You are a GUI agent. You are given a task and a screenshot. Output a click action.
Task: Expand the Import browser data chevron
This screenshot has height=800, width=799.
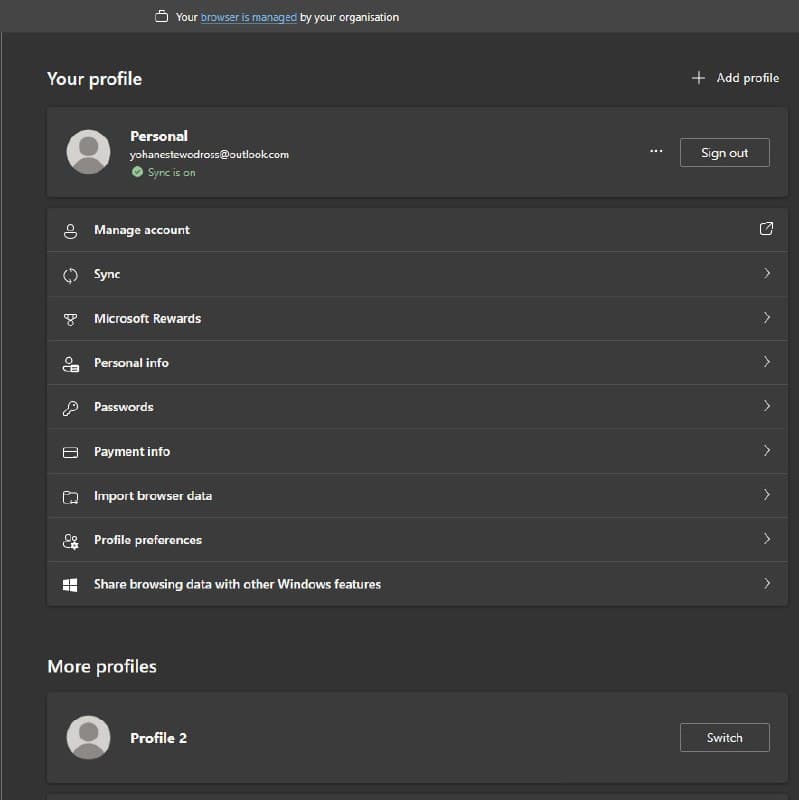tap(766, 495)
